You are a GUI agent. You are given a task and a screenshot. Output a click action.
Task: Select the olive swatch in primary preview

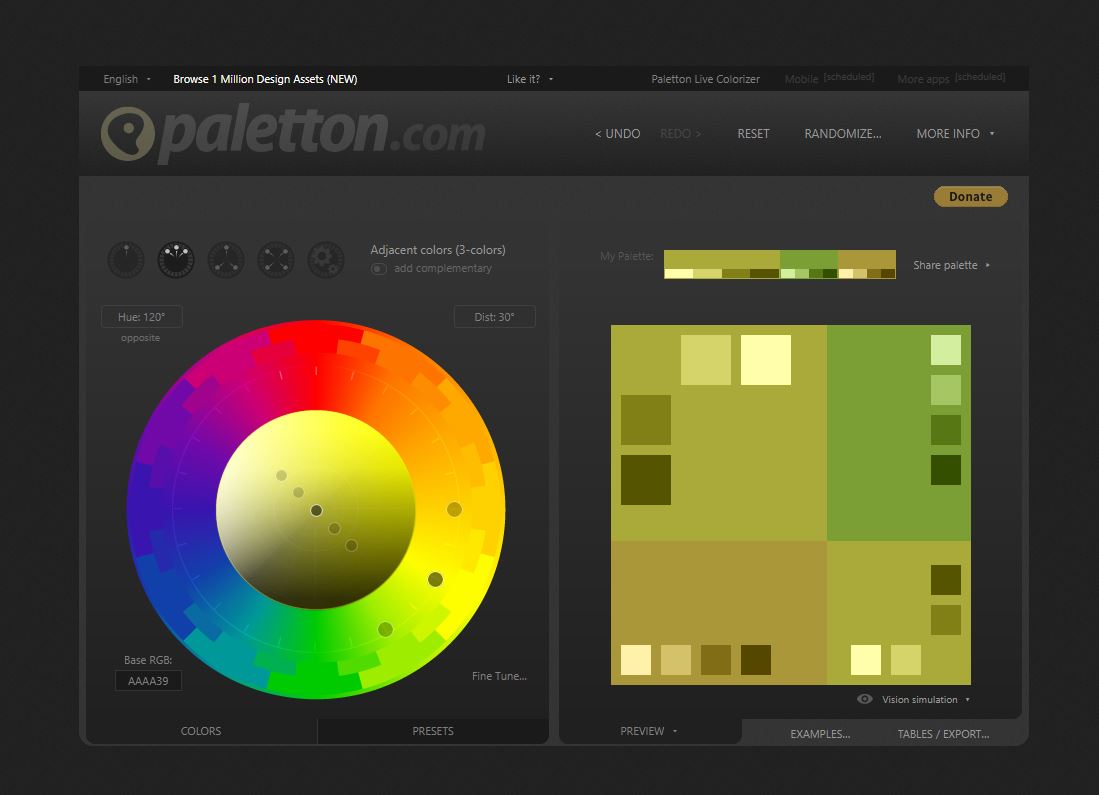point(646,420)
